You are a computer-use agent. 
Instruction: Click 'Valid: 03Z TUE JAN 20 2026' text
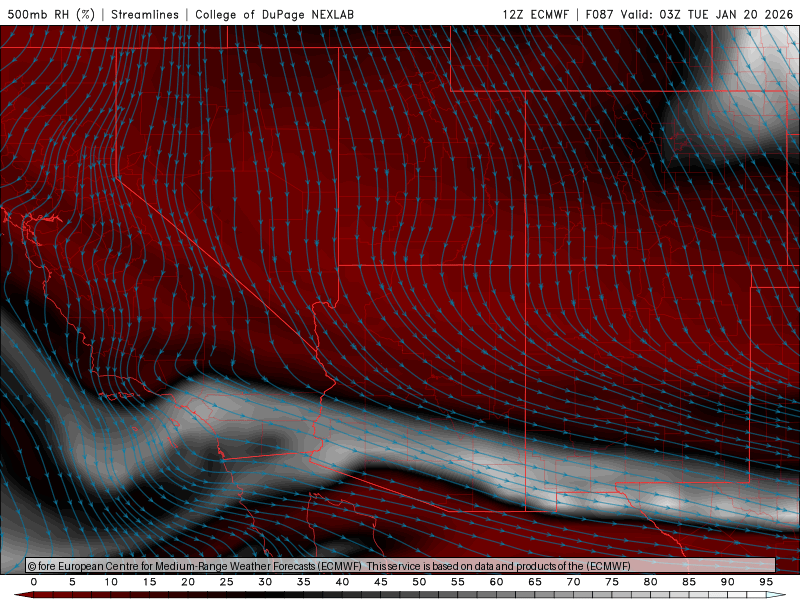point(707,14)
